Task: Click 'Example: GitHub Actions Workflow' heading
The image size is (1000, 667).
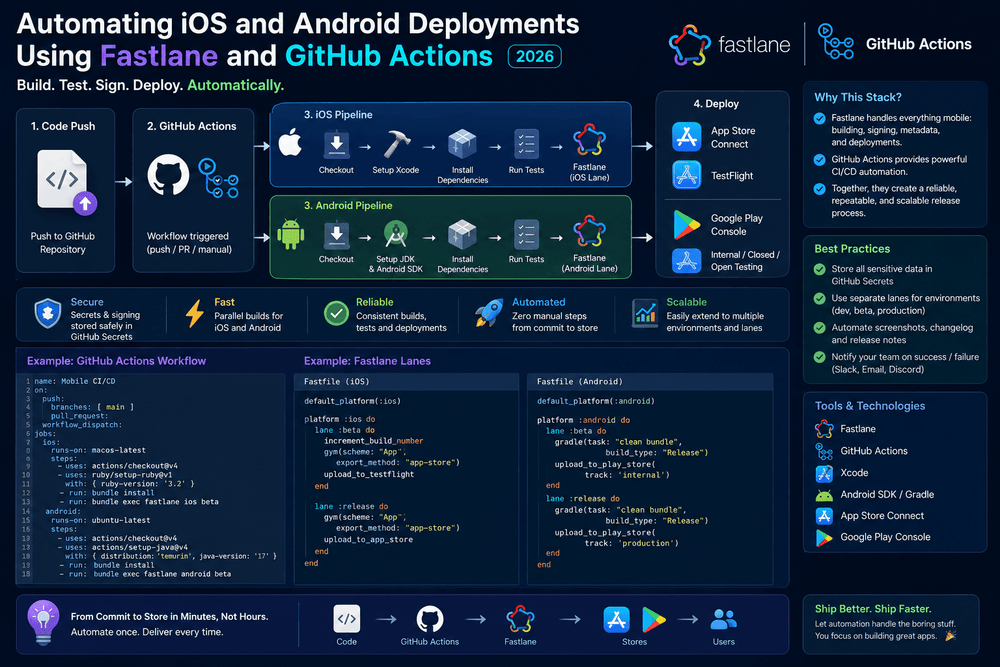Action: 116,361
